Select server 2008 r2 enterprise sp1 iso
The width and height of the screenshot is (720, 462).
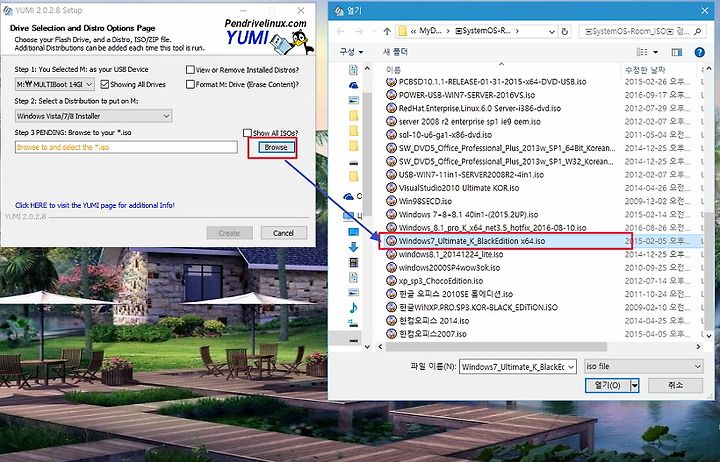pos(469,122)
